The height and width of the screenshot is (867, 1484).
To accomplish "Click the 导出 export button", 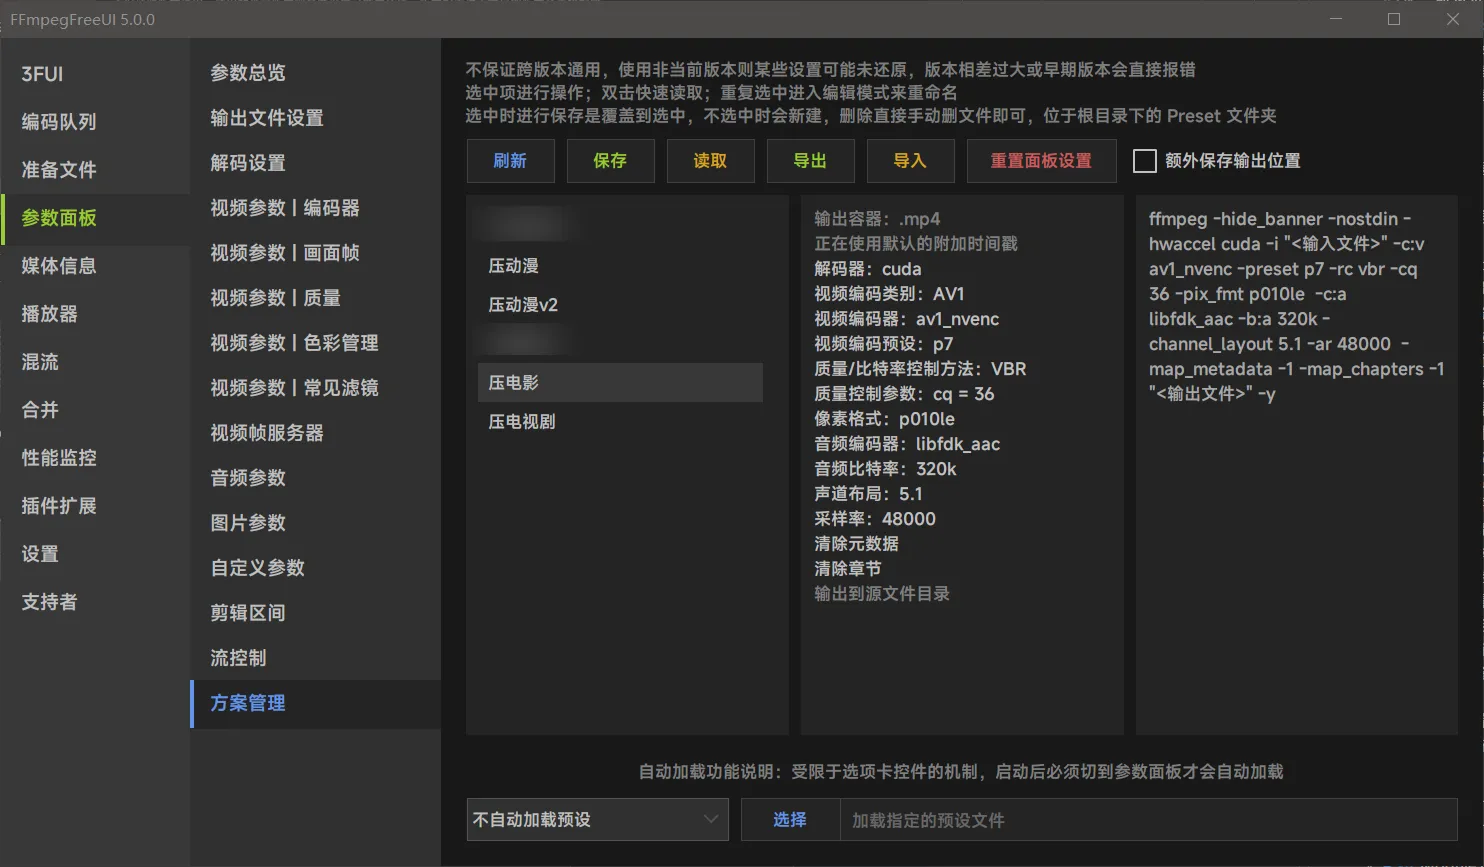I will pyautogui.click(x=810, y=161).
